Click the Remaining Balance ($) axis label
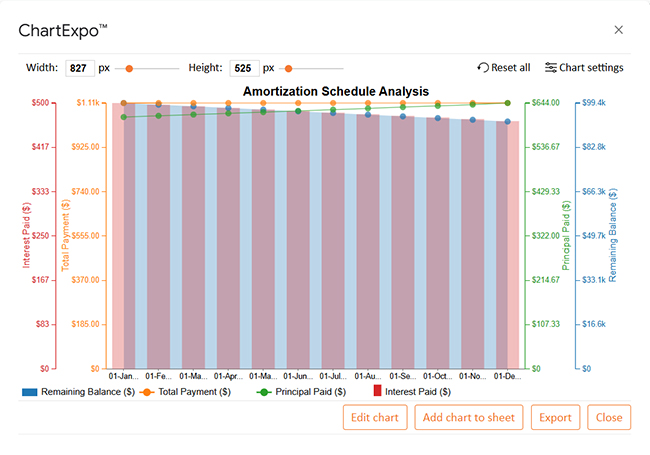650x455 pixels. [x=612, y=235]
